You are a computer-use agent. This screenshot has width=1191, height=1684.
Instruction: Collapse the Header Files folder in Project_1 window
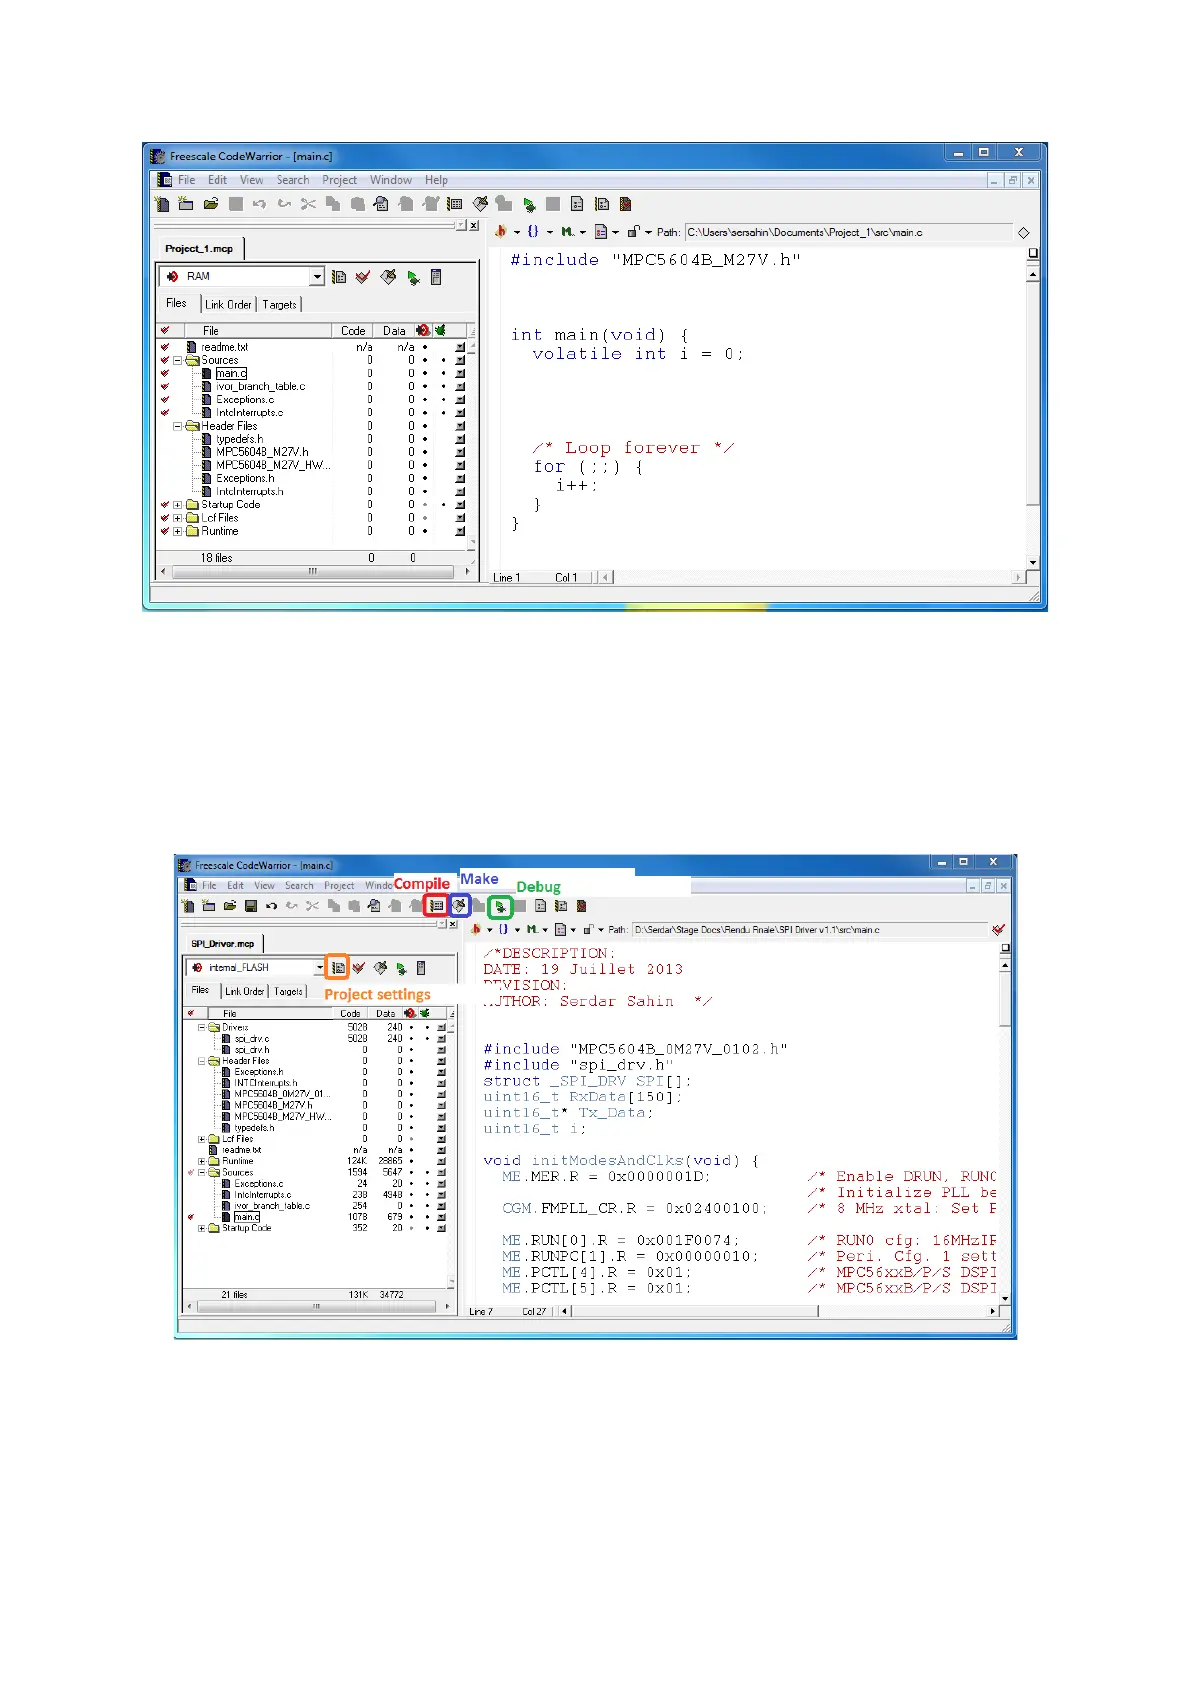coord(178,426)
